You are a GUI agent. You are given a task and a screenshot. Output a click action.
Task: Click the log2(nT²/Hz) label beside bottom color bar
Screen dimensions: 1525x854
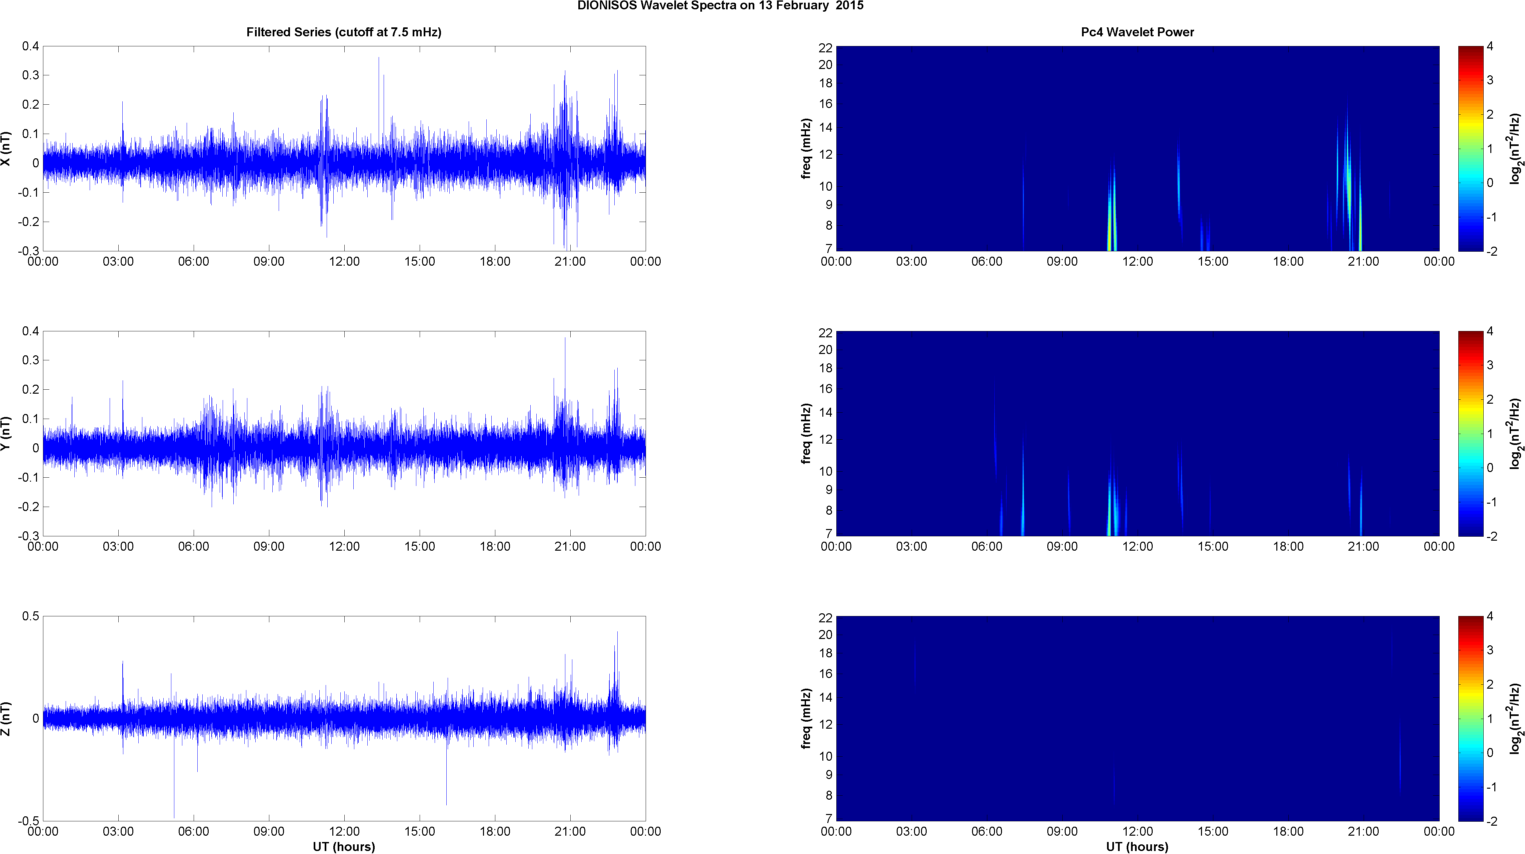(x=1516, y=718)
